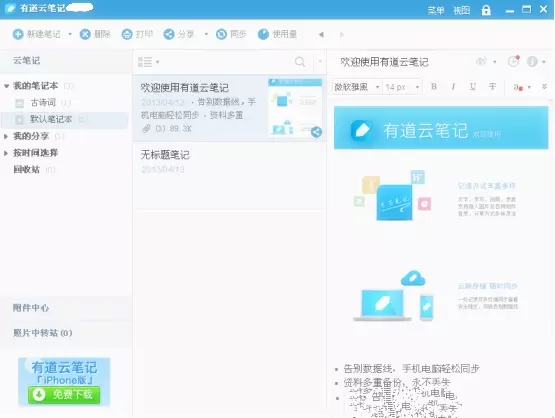Click the note info icon
555x418 pixels.
(532, 62)
